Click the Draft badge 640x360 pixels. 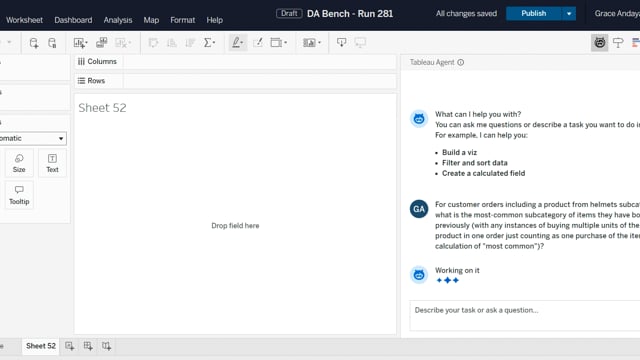click(289, 13)
